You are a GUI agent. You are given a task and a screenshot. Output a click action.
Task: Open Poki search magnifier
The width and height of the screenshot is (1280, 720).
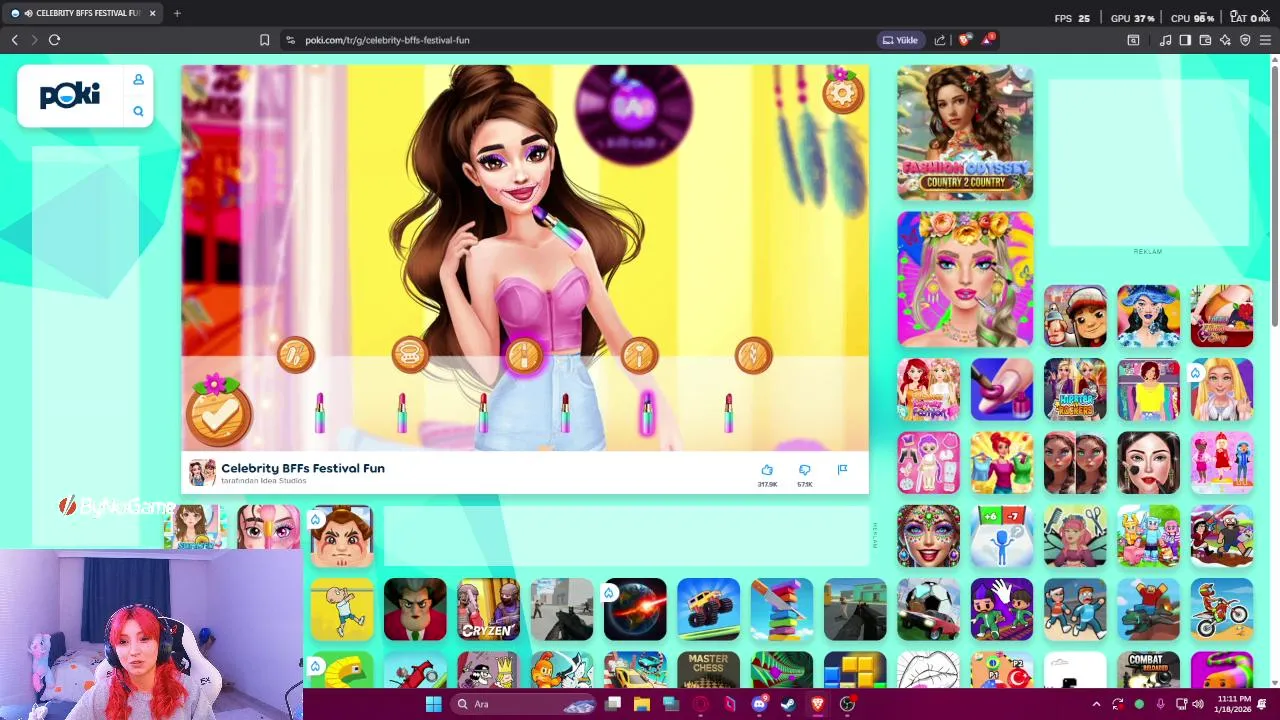pyautogui.click(x=138, y=111)
